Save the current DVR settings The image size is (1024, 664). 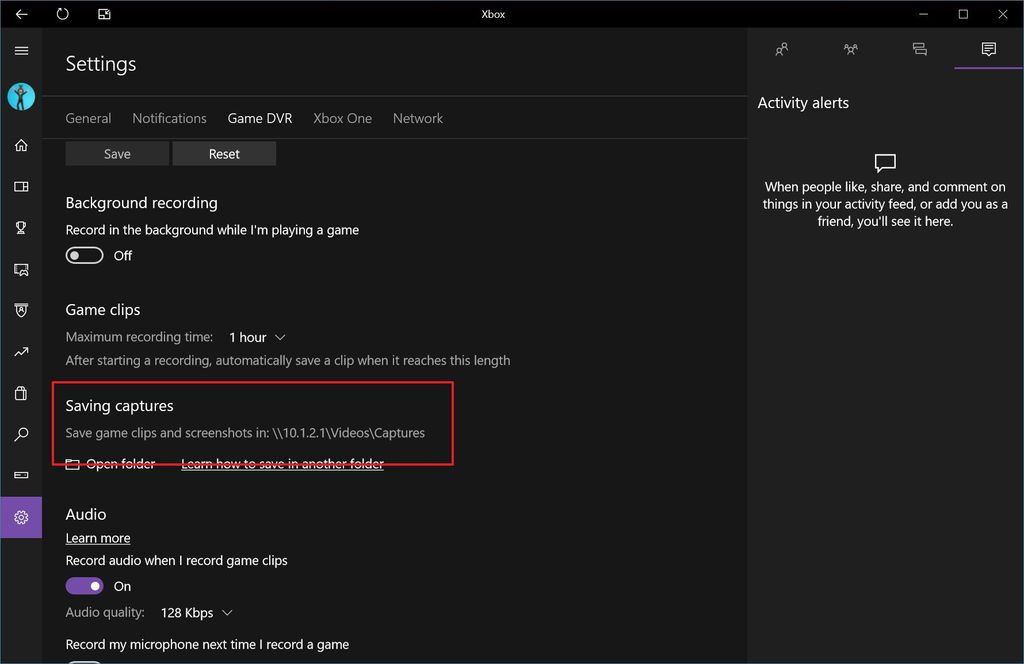click(x=117, y=153)
